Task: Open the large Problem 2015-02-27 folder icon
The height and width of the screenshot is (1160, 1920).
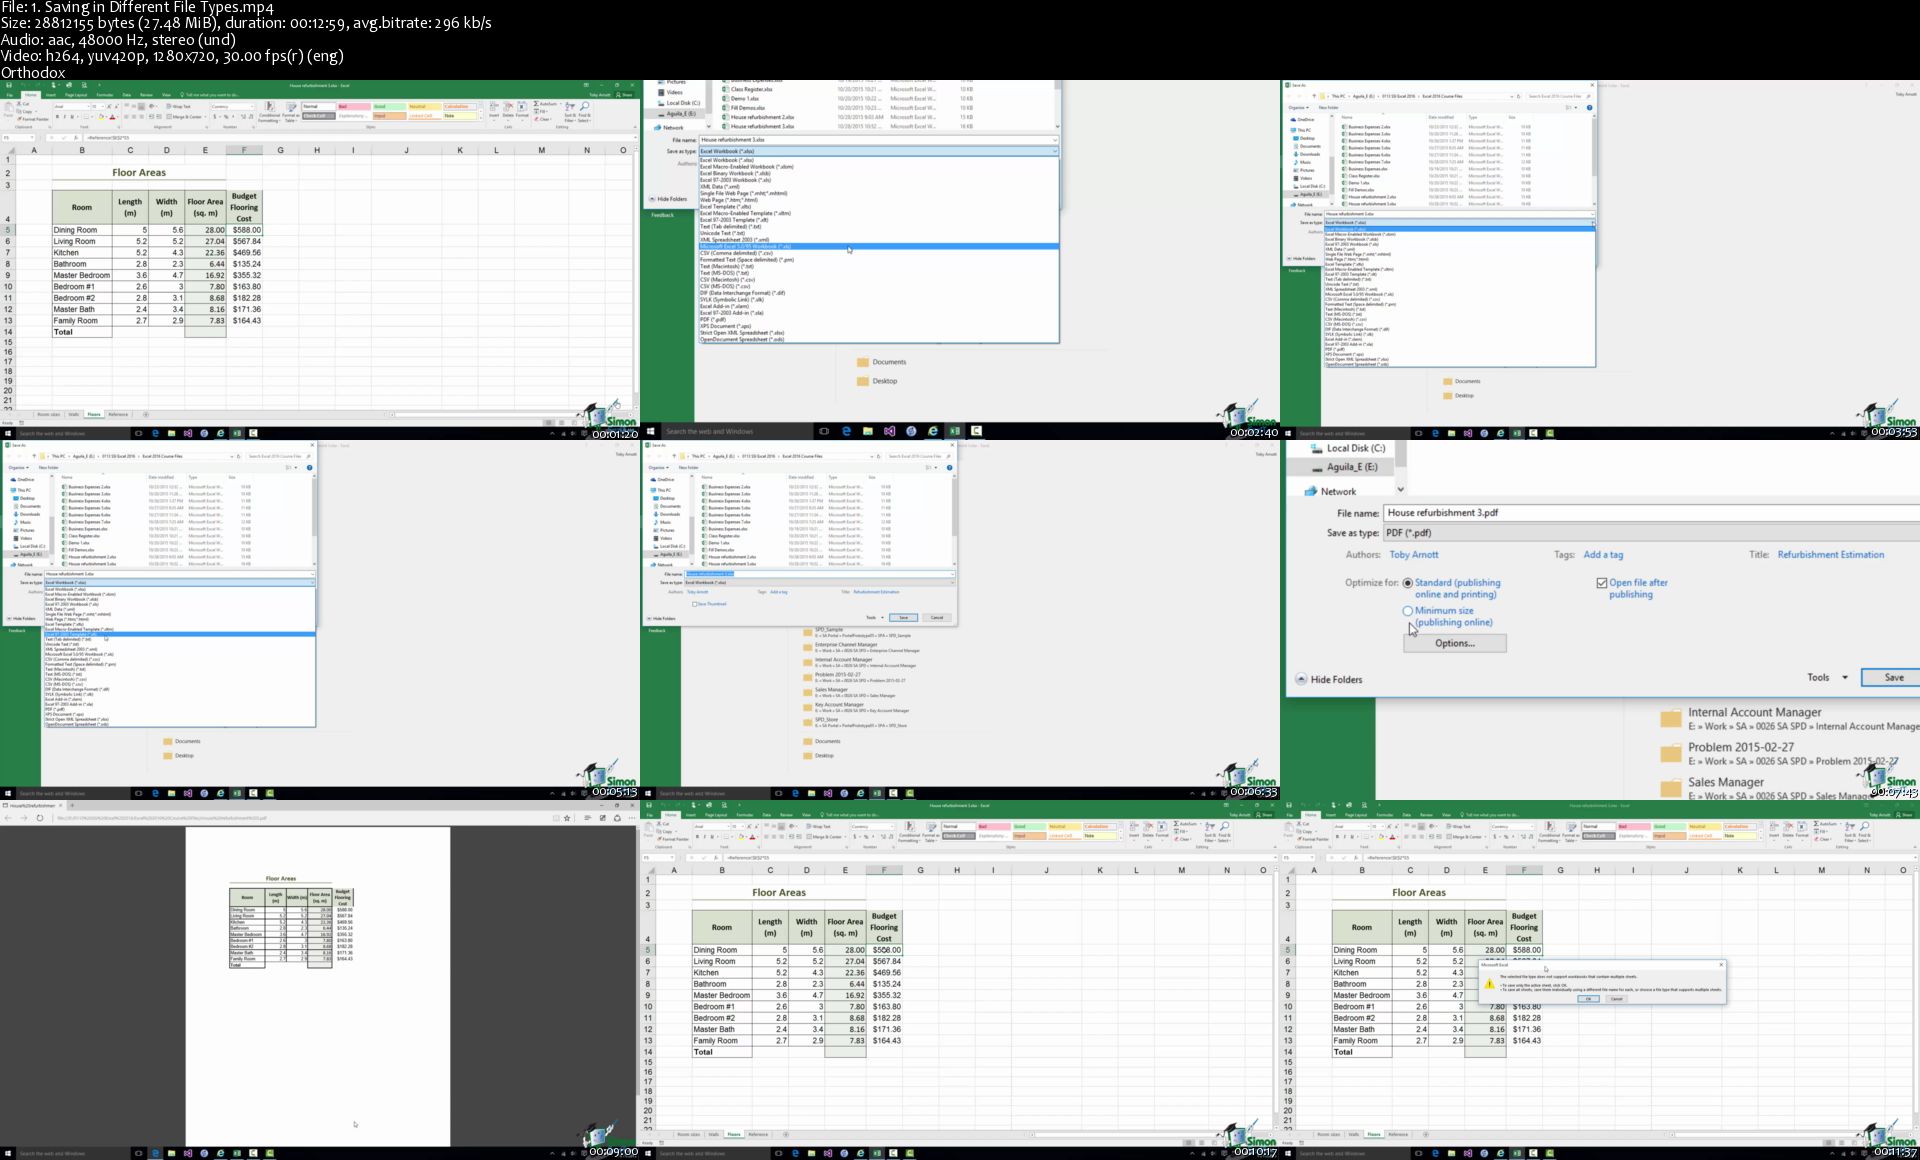Action: [x=1670, y=753]
